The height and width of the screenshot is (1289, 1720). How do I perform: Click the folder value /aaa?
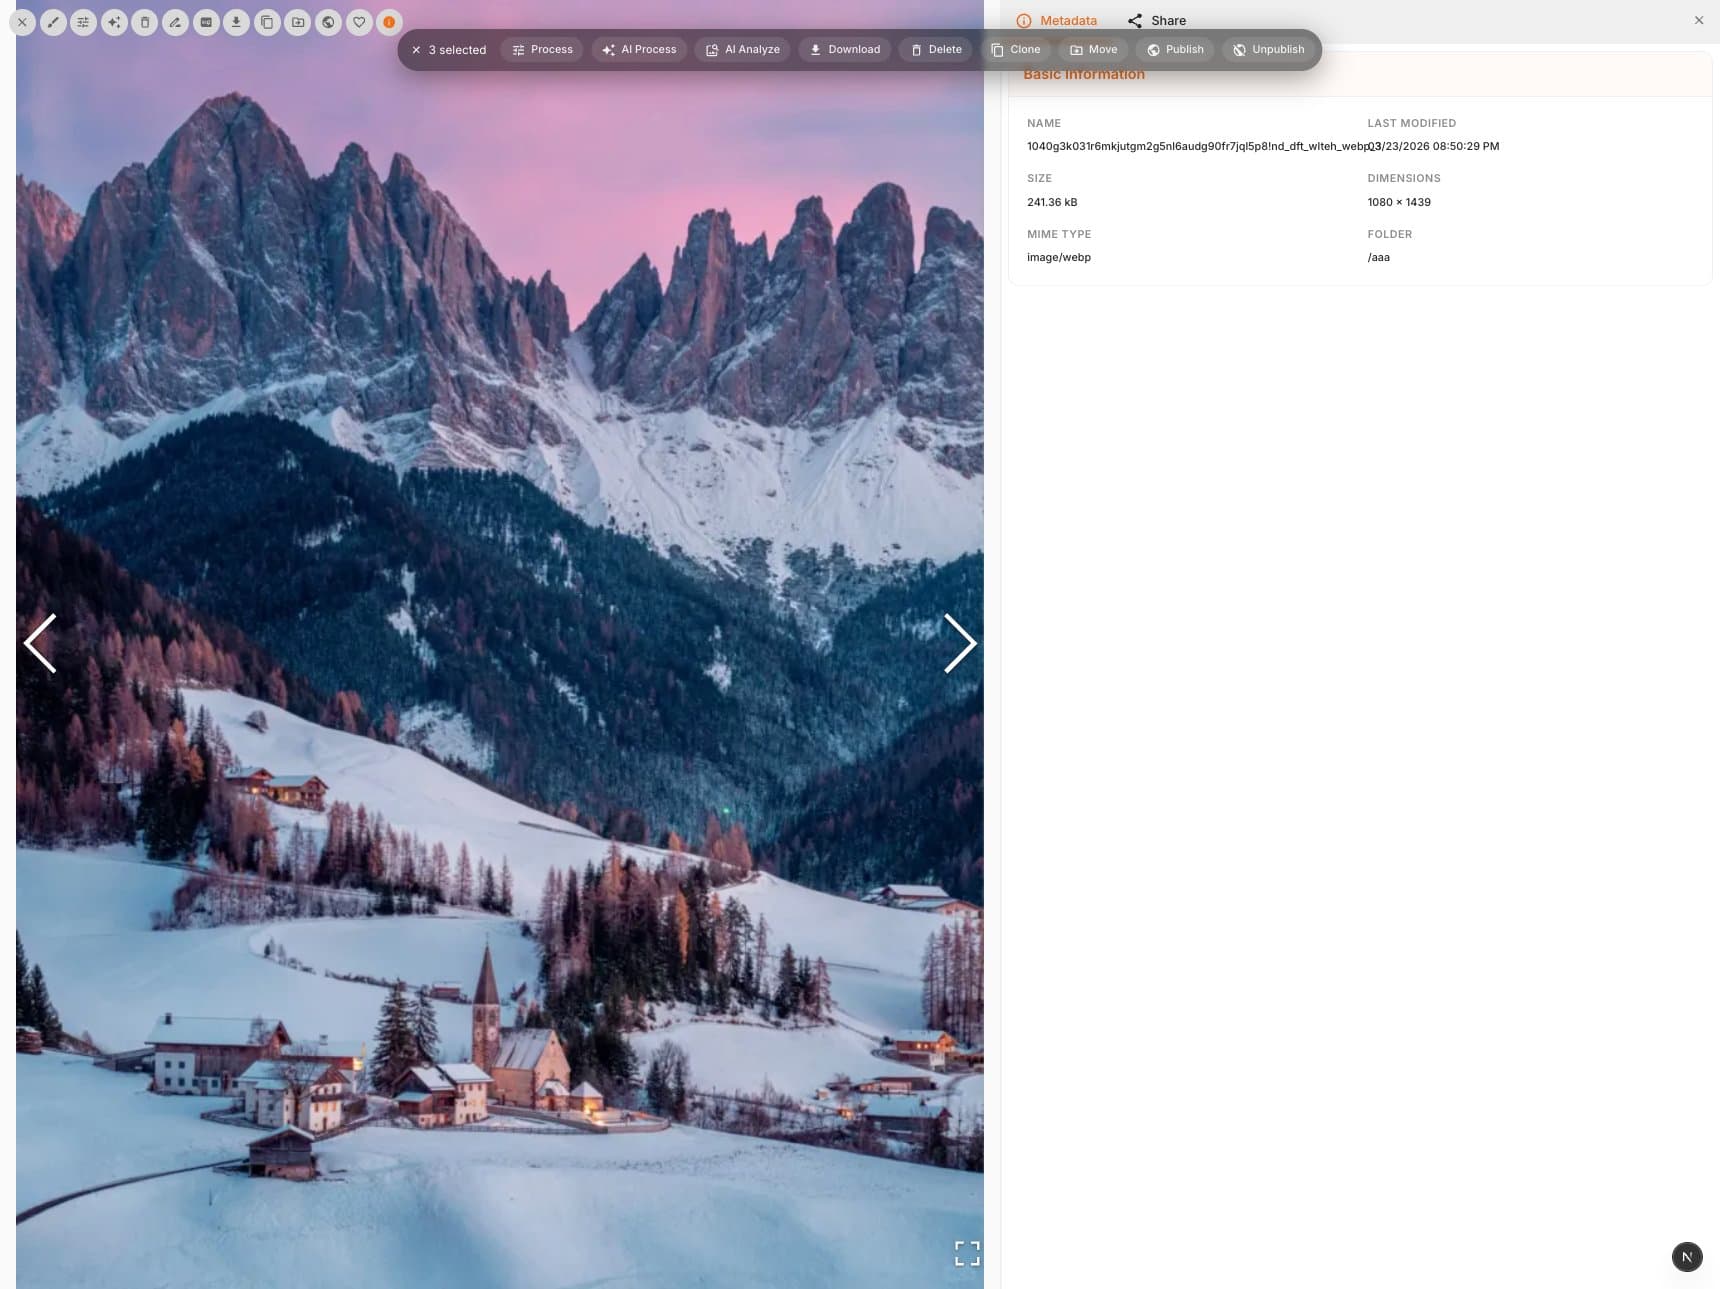point(1378,257)
